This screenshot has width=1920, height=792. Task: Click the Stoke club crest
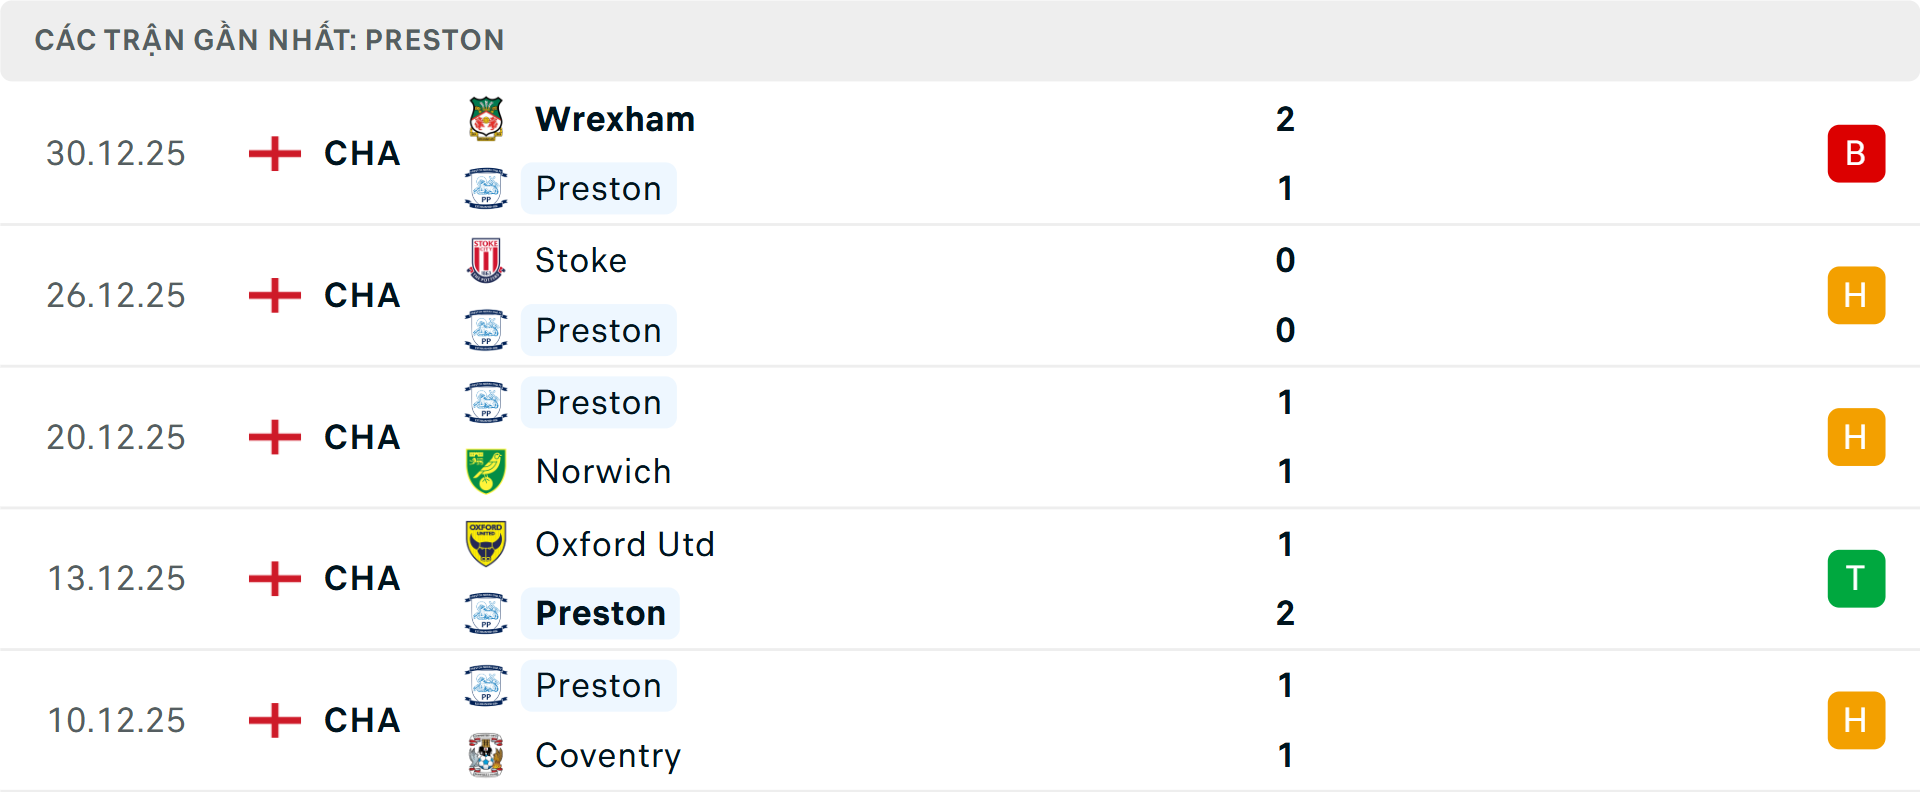pos(486,260)
